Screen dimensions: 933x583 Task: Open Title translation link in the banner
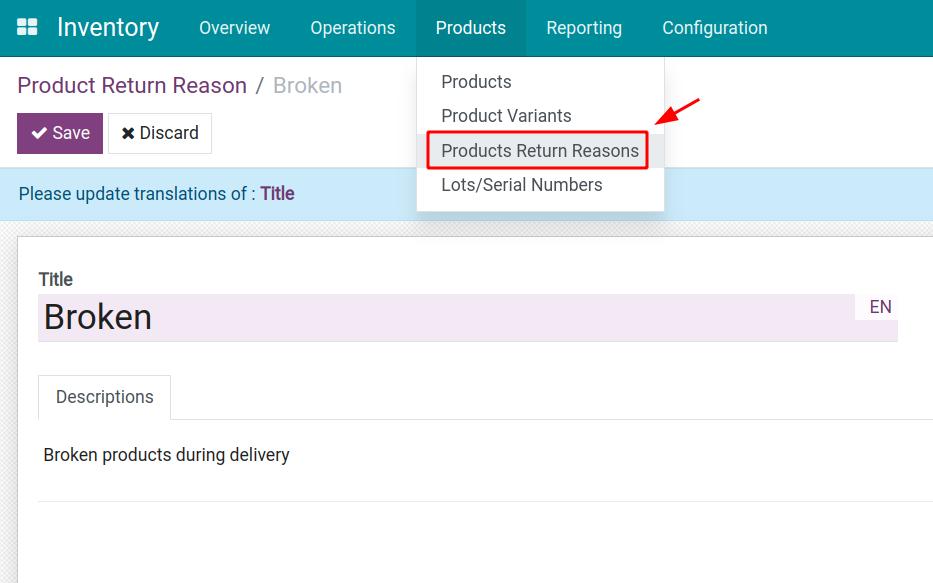click(277, 193)
